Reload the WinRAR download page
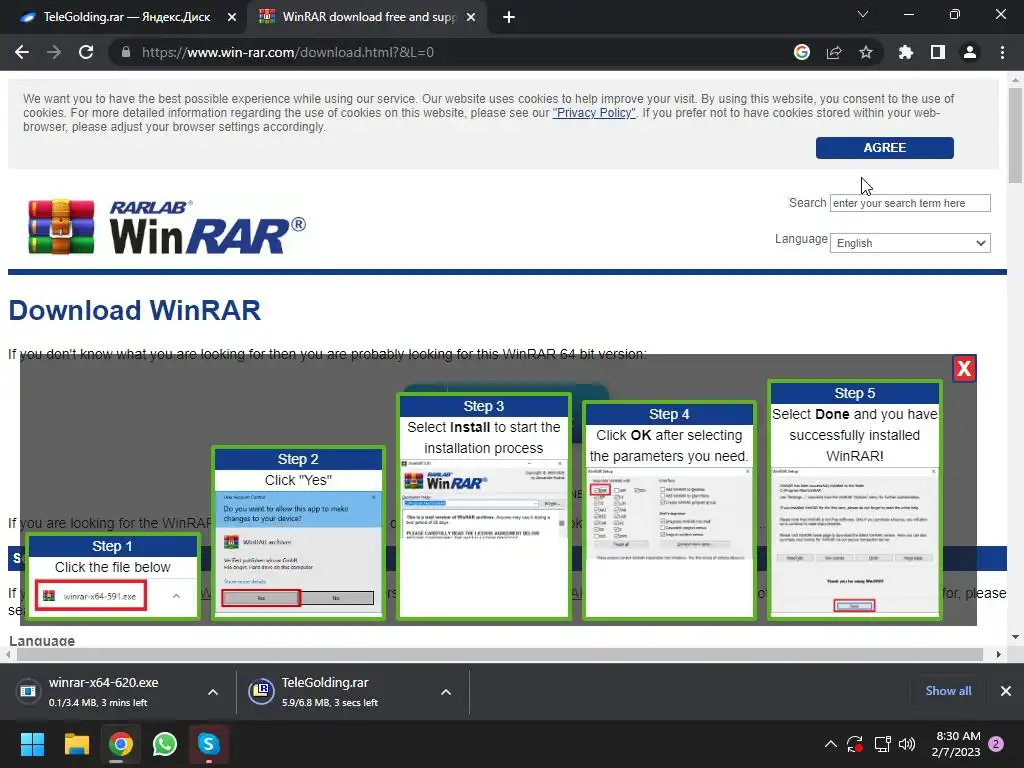 click(86, 52)
